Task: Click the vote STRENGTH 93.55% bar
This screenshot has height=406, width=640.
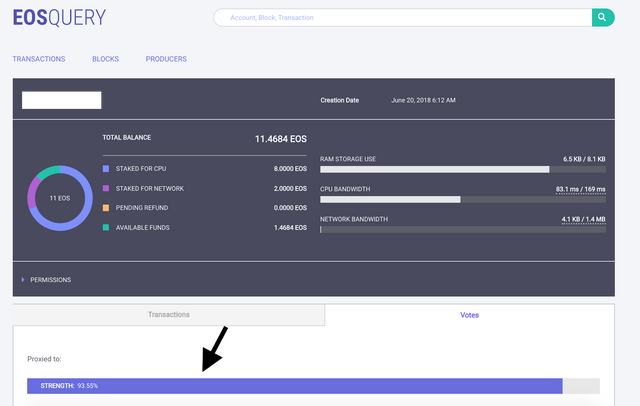Action: [313, 386]
